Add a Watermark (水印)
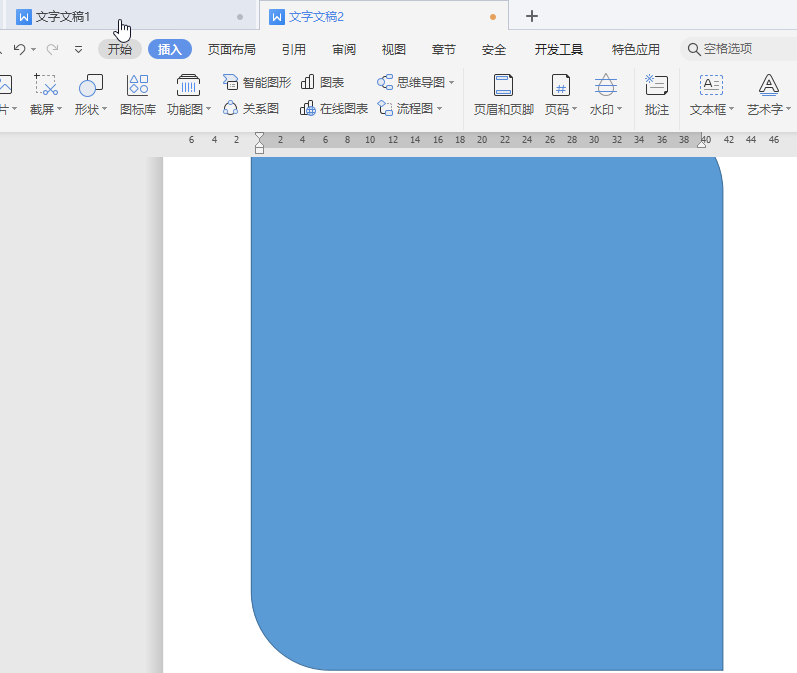Screen dimensions: 797x673 coord(605,95)
